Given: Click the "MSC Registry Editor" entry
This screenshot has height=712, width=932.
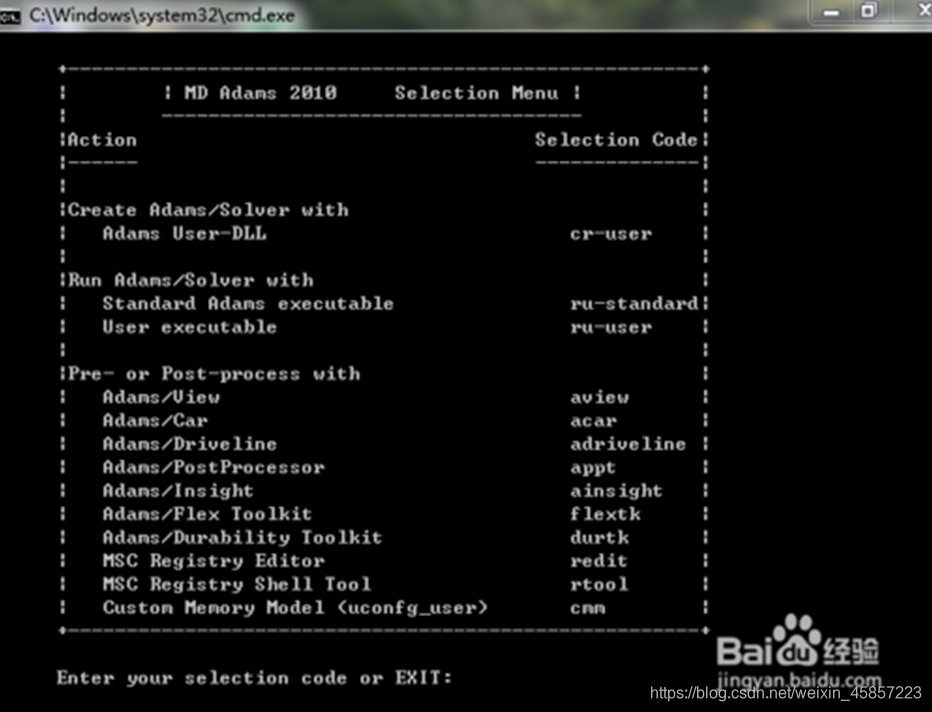Looking at the screenshot, I should point(213,560).
